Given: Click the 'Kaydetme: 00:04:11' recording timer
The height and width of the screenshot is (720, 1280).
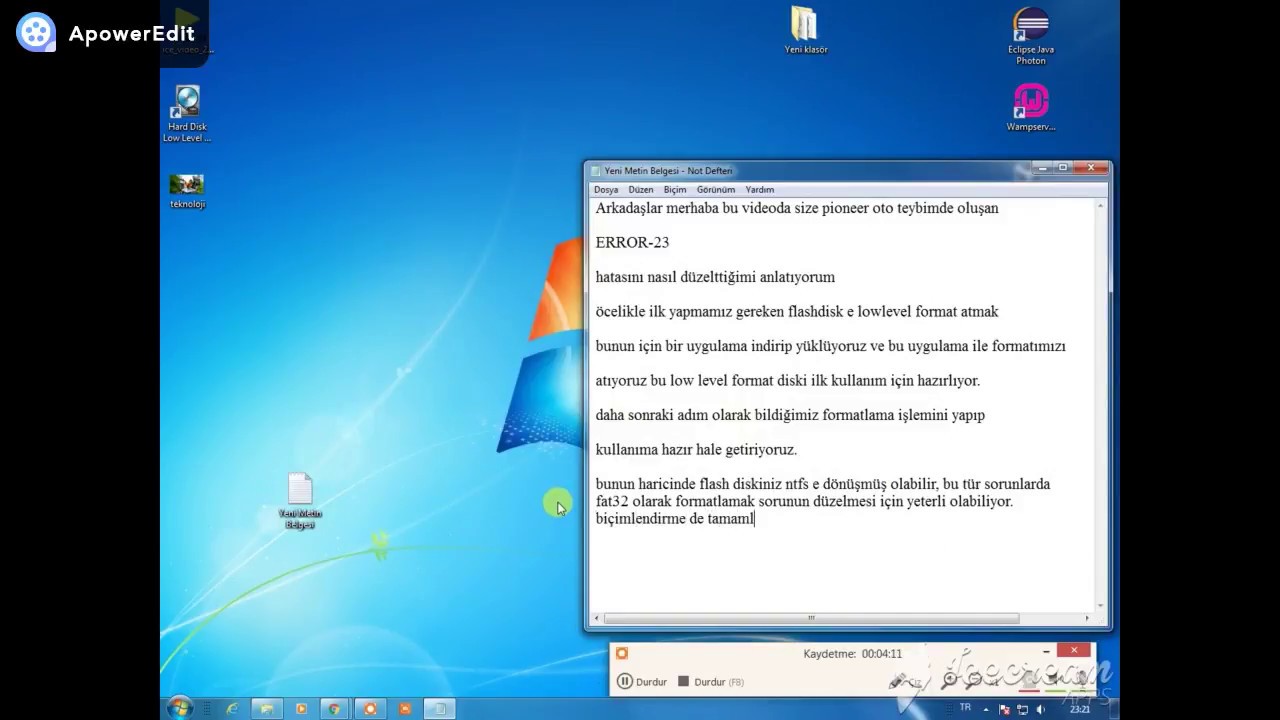Looking at the screenshot, I should tap(852, 653).
